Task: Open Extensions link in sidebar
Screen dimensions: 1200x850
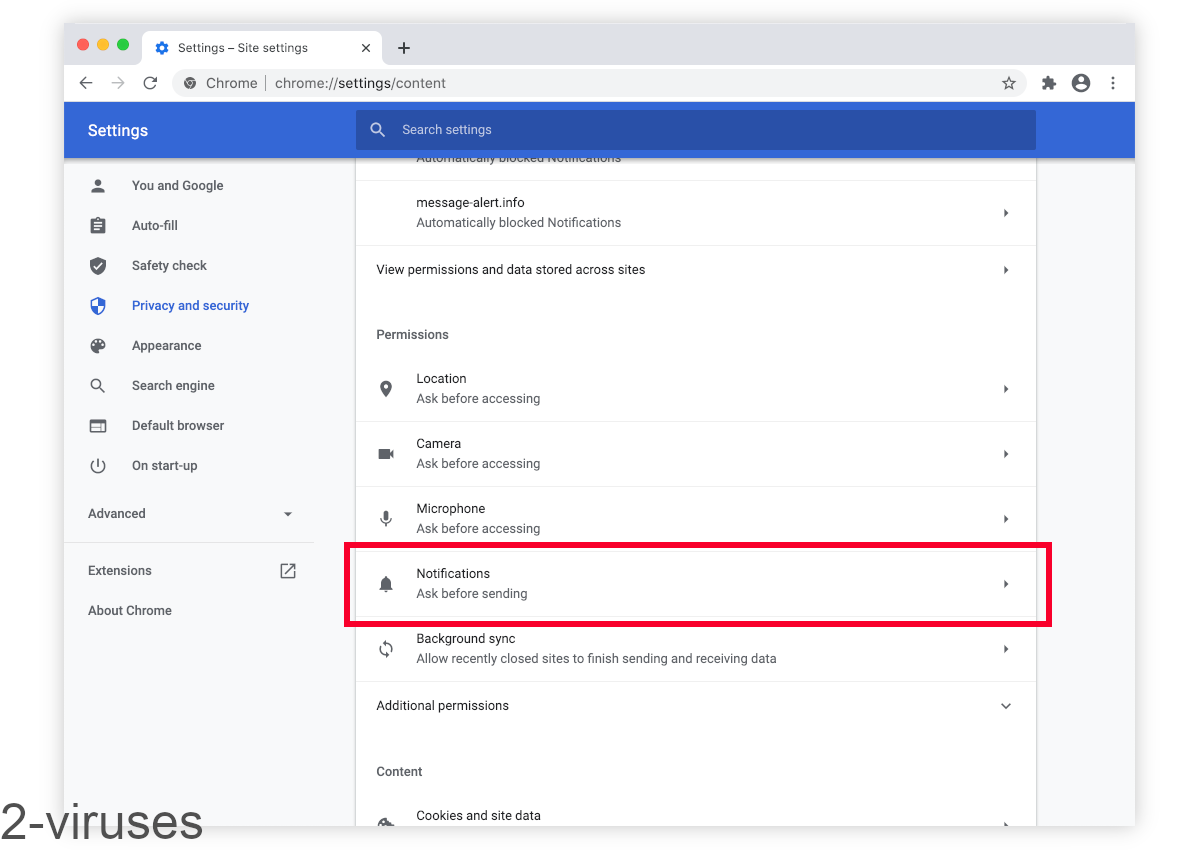Action: (120, 571)
